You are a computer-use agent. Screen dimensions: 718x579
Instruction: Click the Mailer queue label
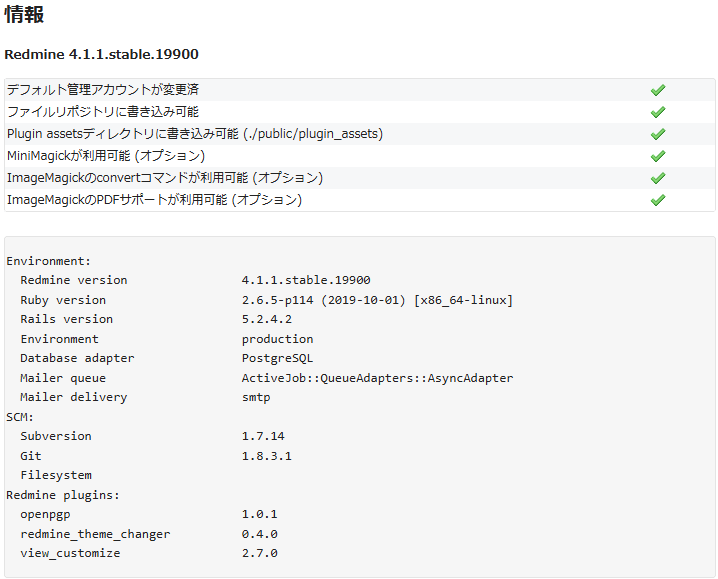point(63,378)
